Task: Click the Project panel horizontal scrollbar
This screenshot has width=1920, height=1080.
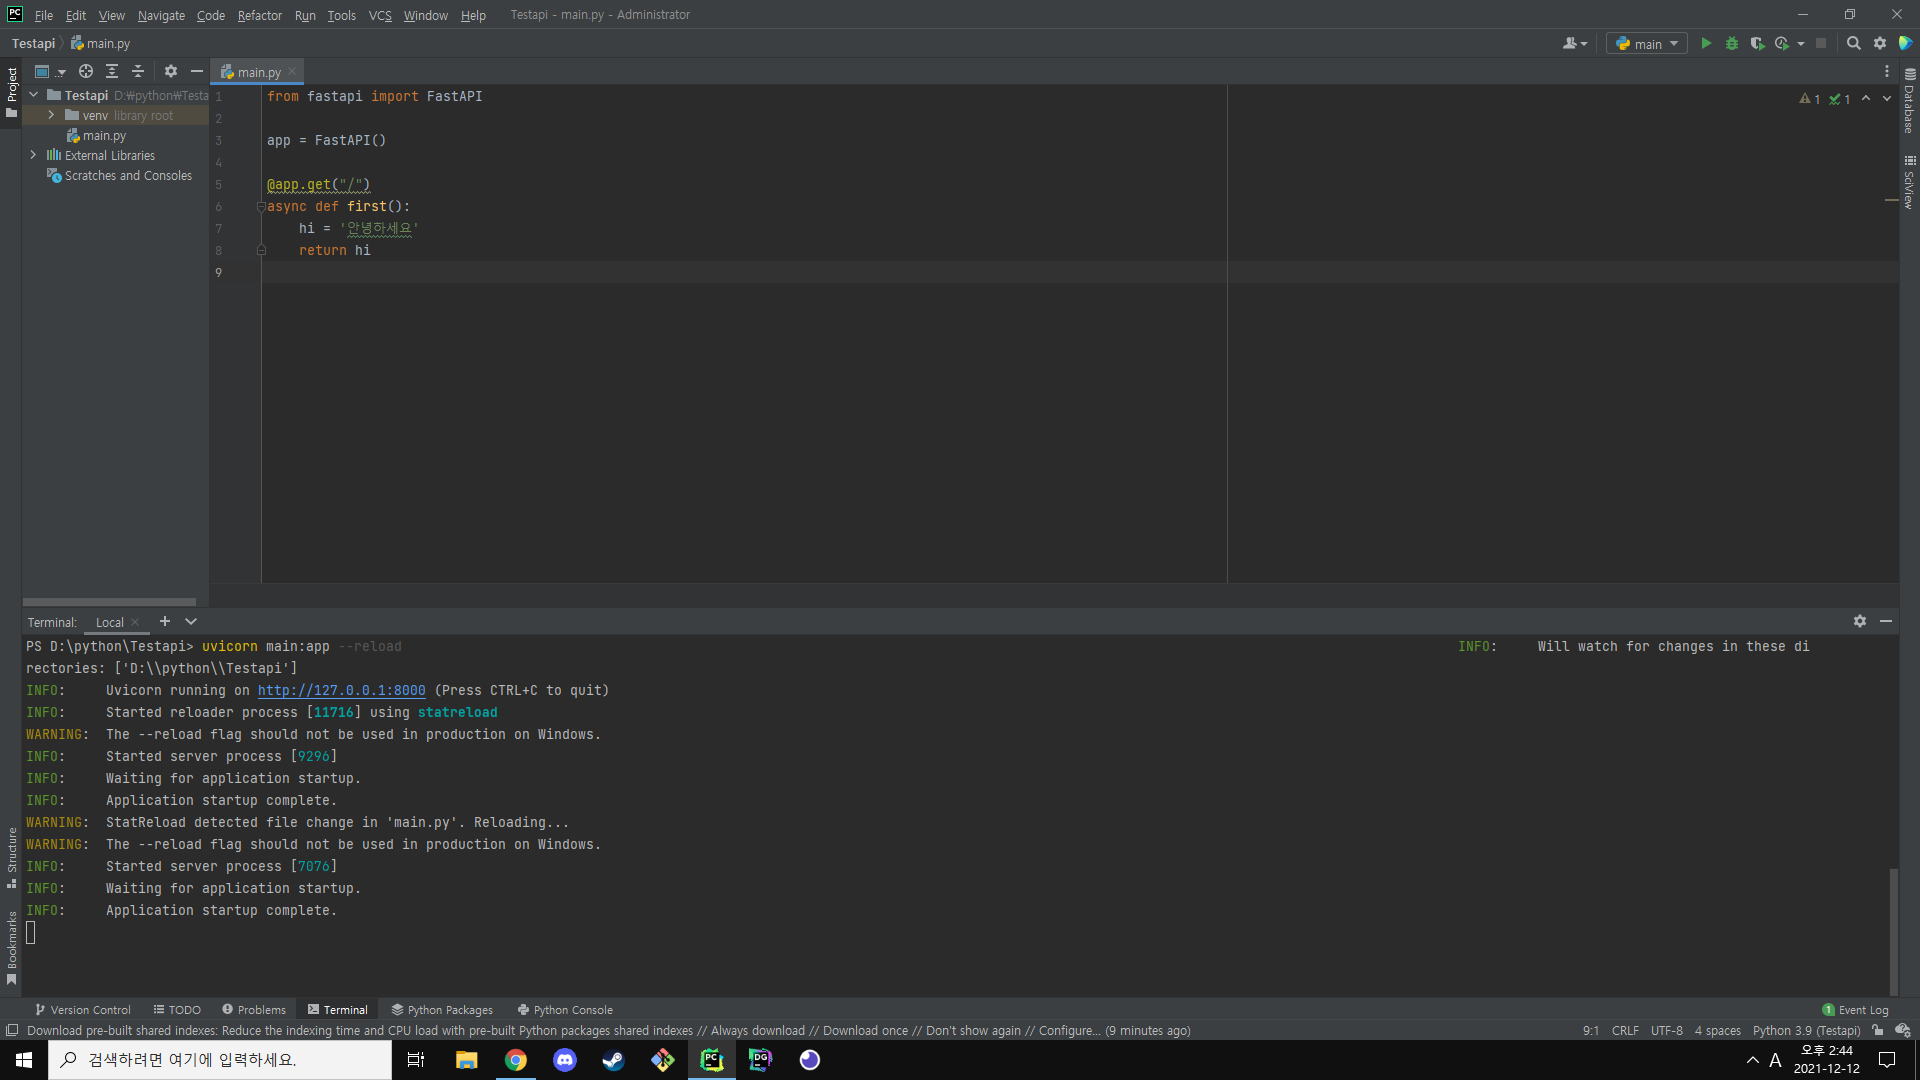Action: coord(109,602)
